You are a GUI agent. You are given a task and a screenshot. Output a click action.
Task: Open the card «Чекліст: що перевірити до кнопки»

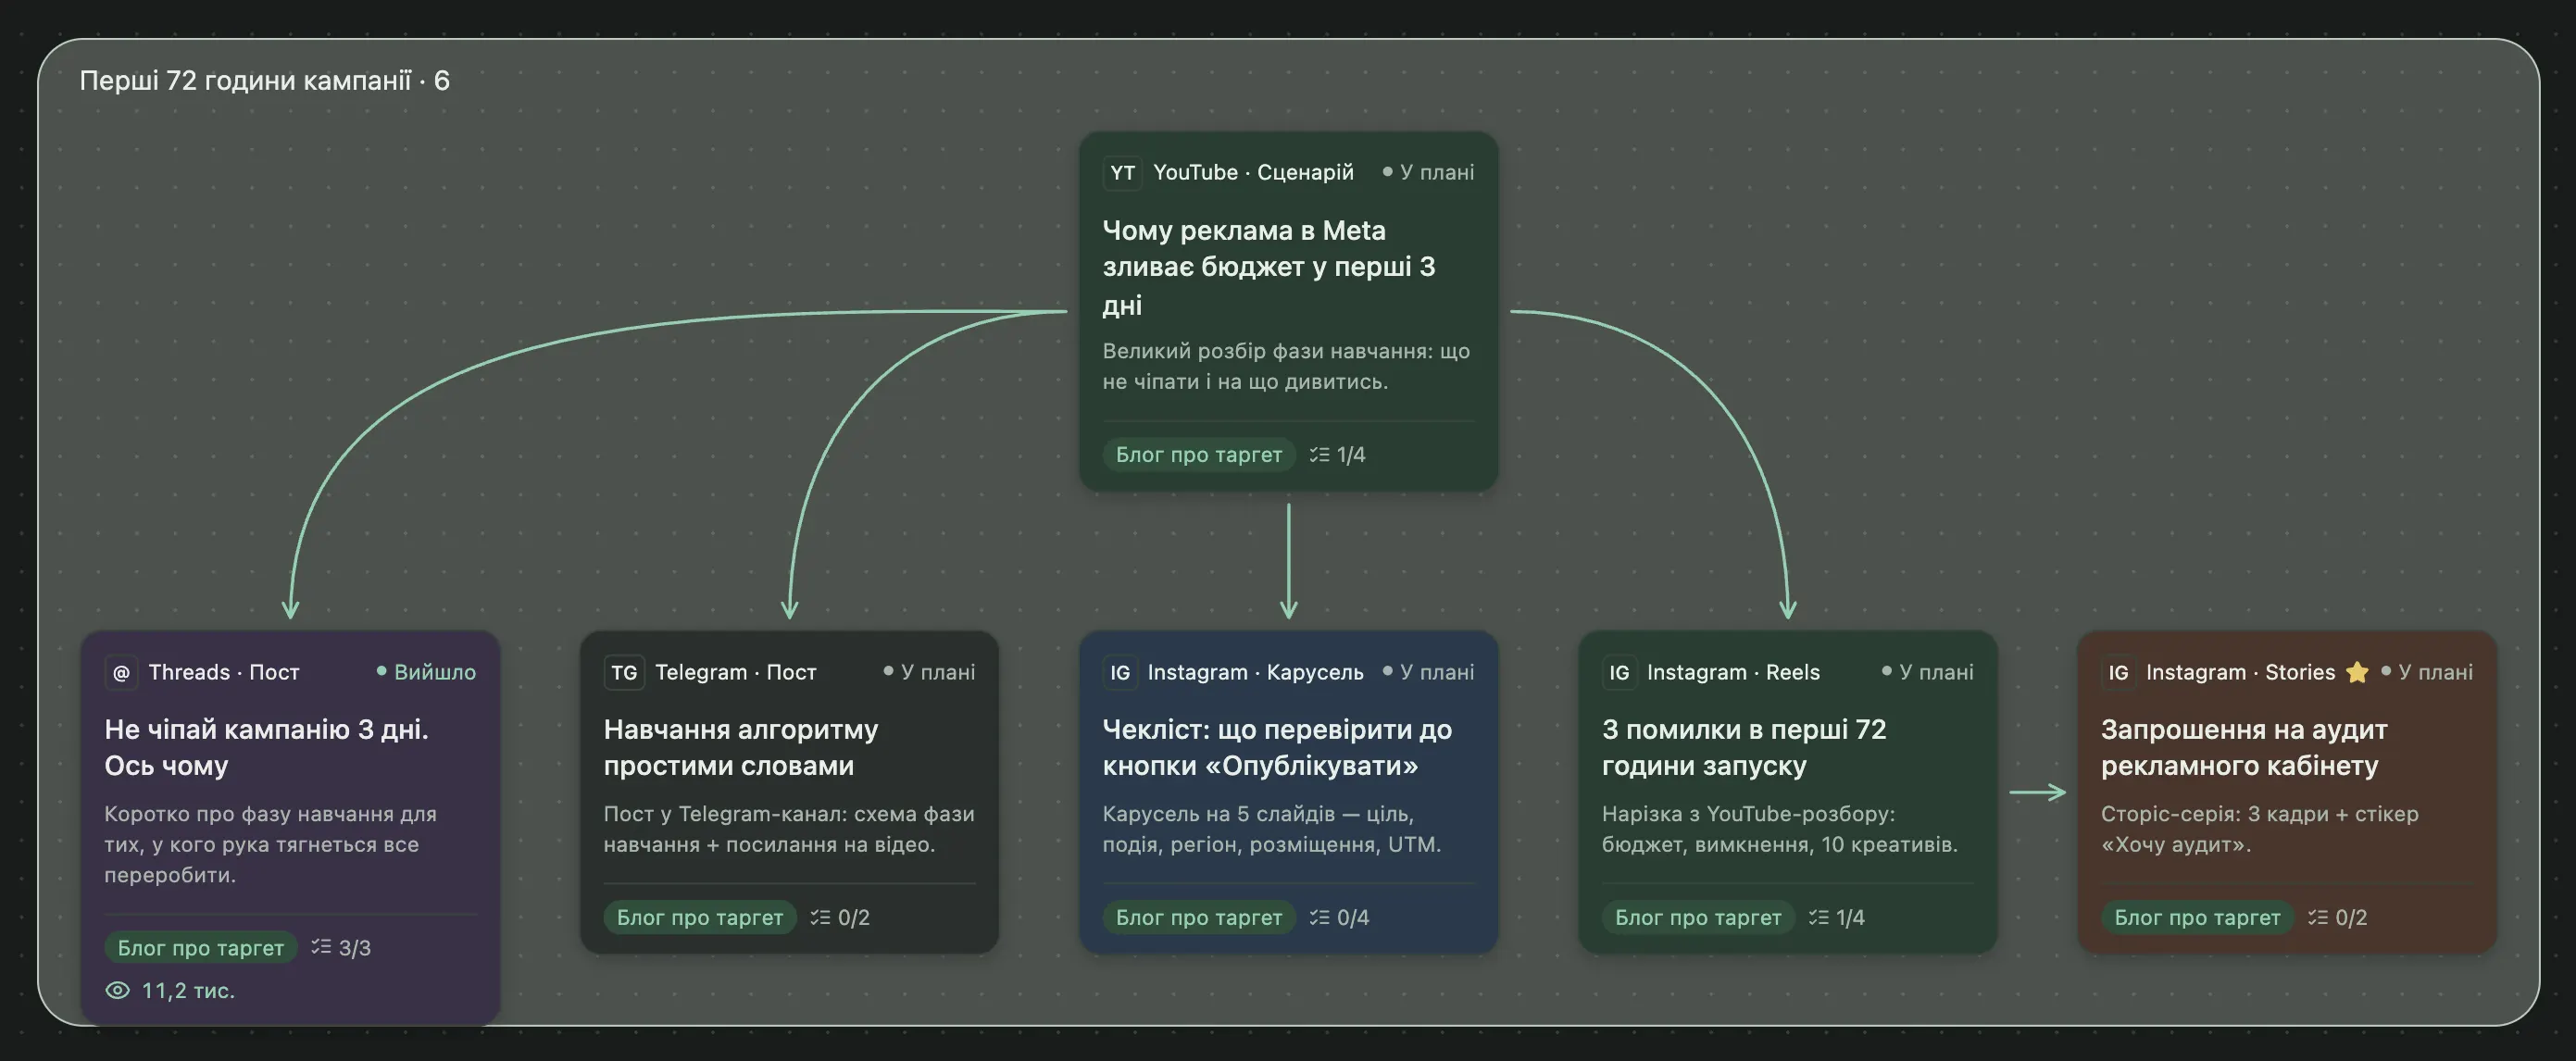click(x=1288, y=792)
